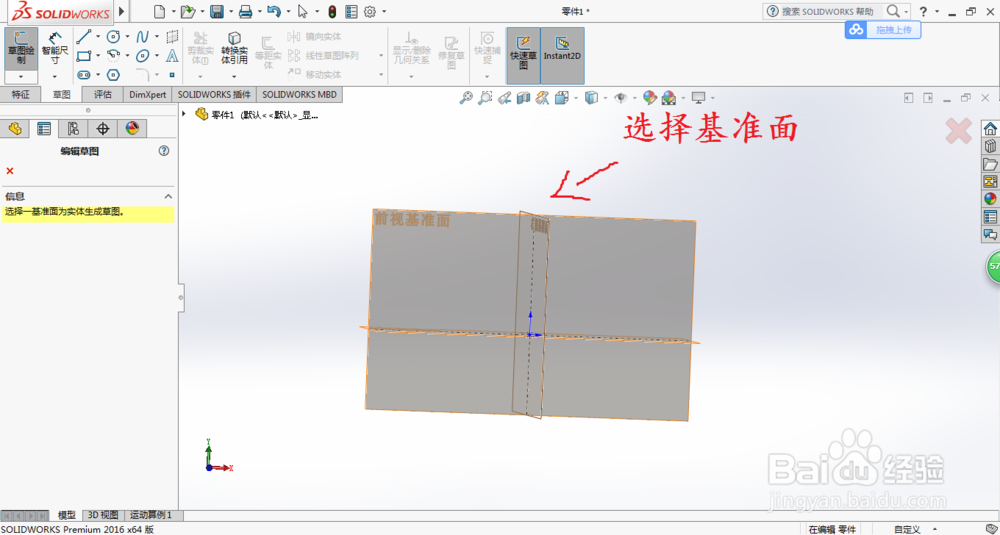Image resolution: width=1000 pixels, height=535 pixels.
Task: Open the Circle tool dropdown arrow
Action: (x=127, y=37)
